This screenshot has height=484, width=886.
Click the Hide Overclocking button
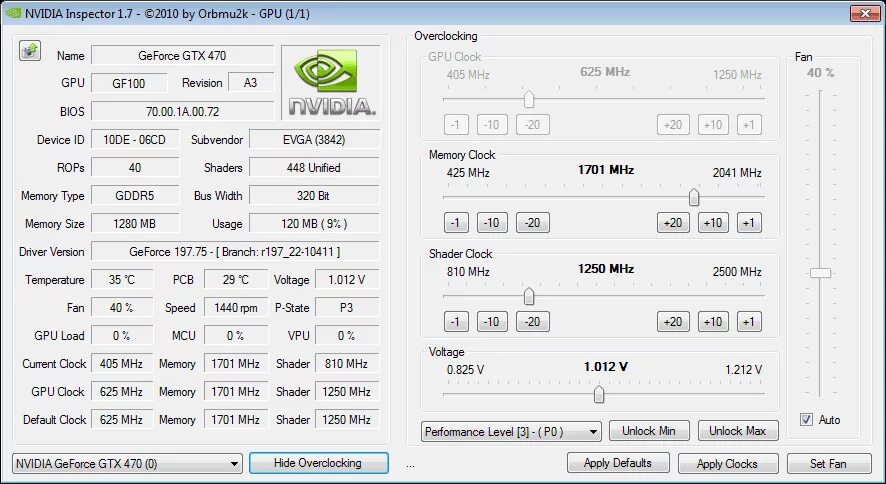(x=318, y=463)
